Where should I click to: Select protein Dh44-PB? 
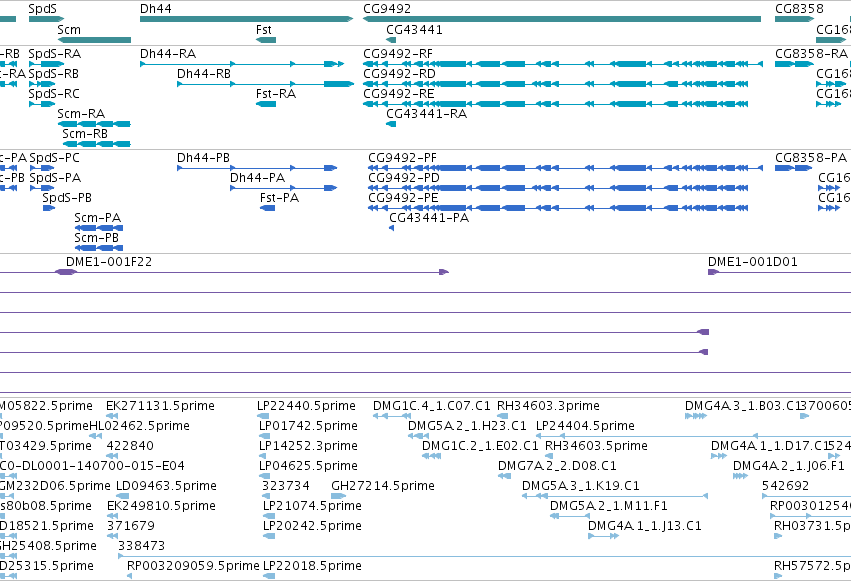pyautogui.click(x=257, y=168)
